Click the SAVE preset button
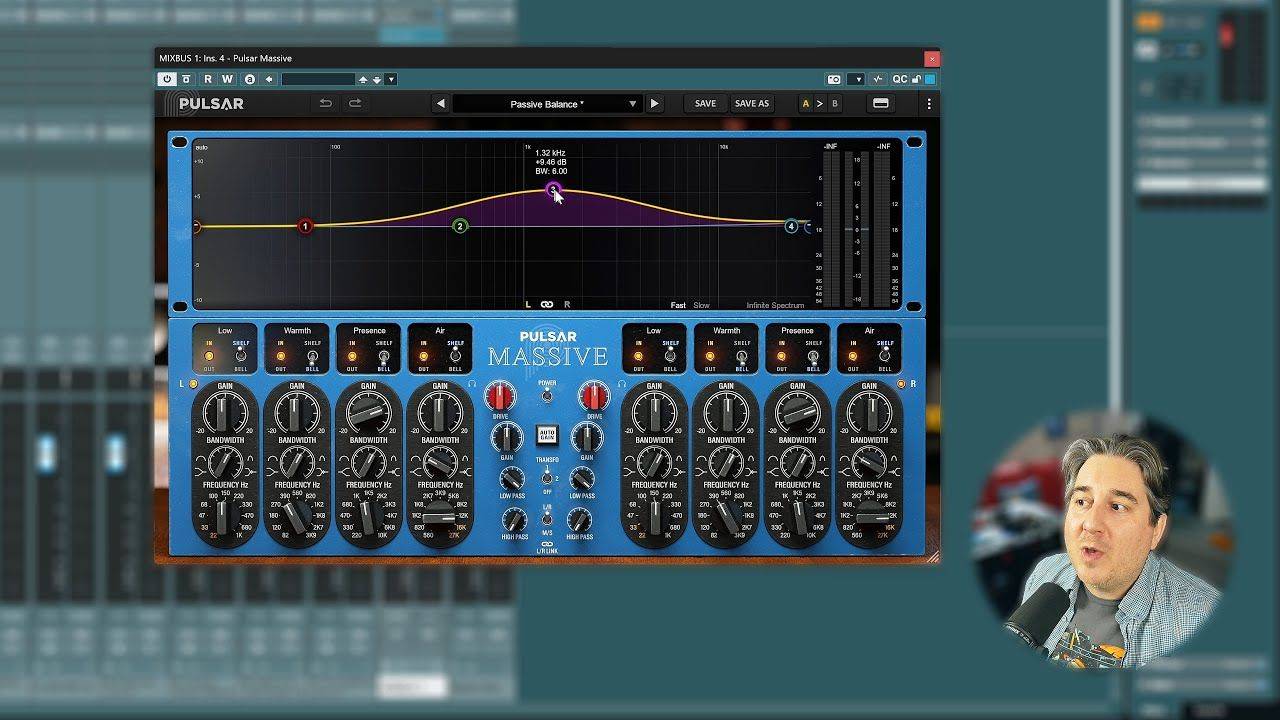This screenshot has height=720, width=1280. (x=705, y=103)
